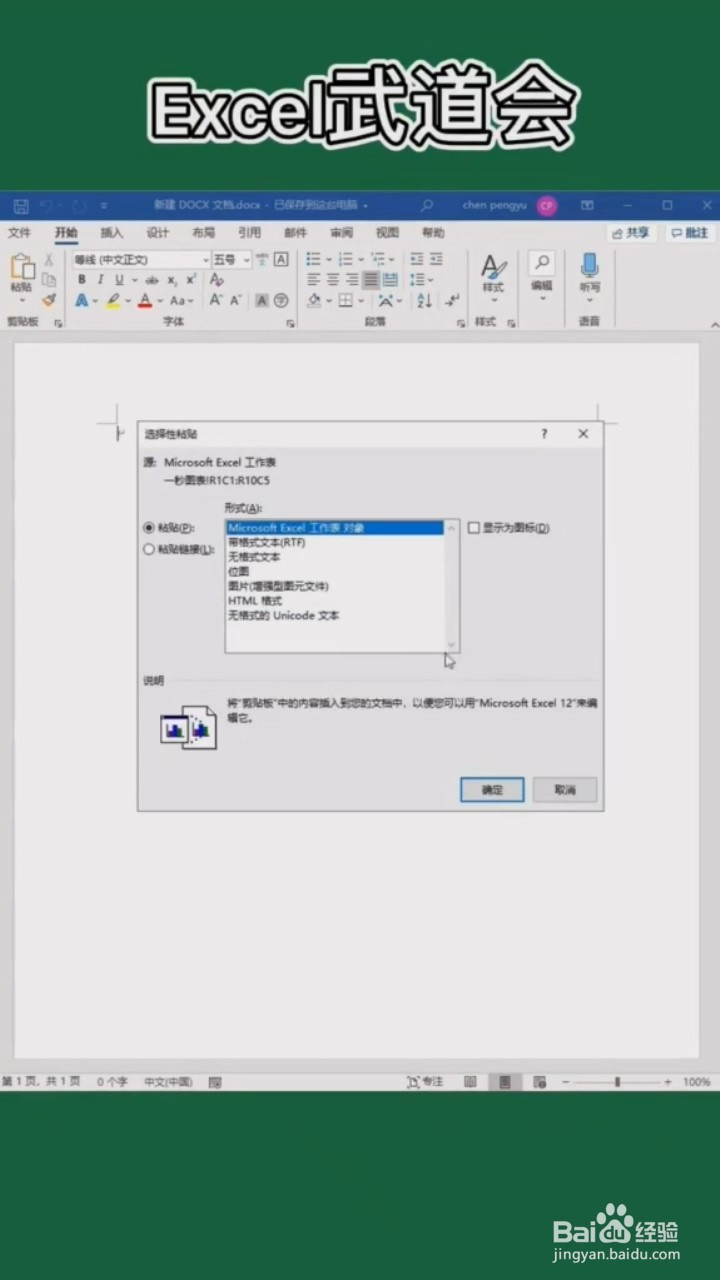Select the 粘贴链接(L) radio button
The width and height of the screenshot is (720, 1280).
click(x=149, y=549)
